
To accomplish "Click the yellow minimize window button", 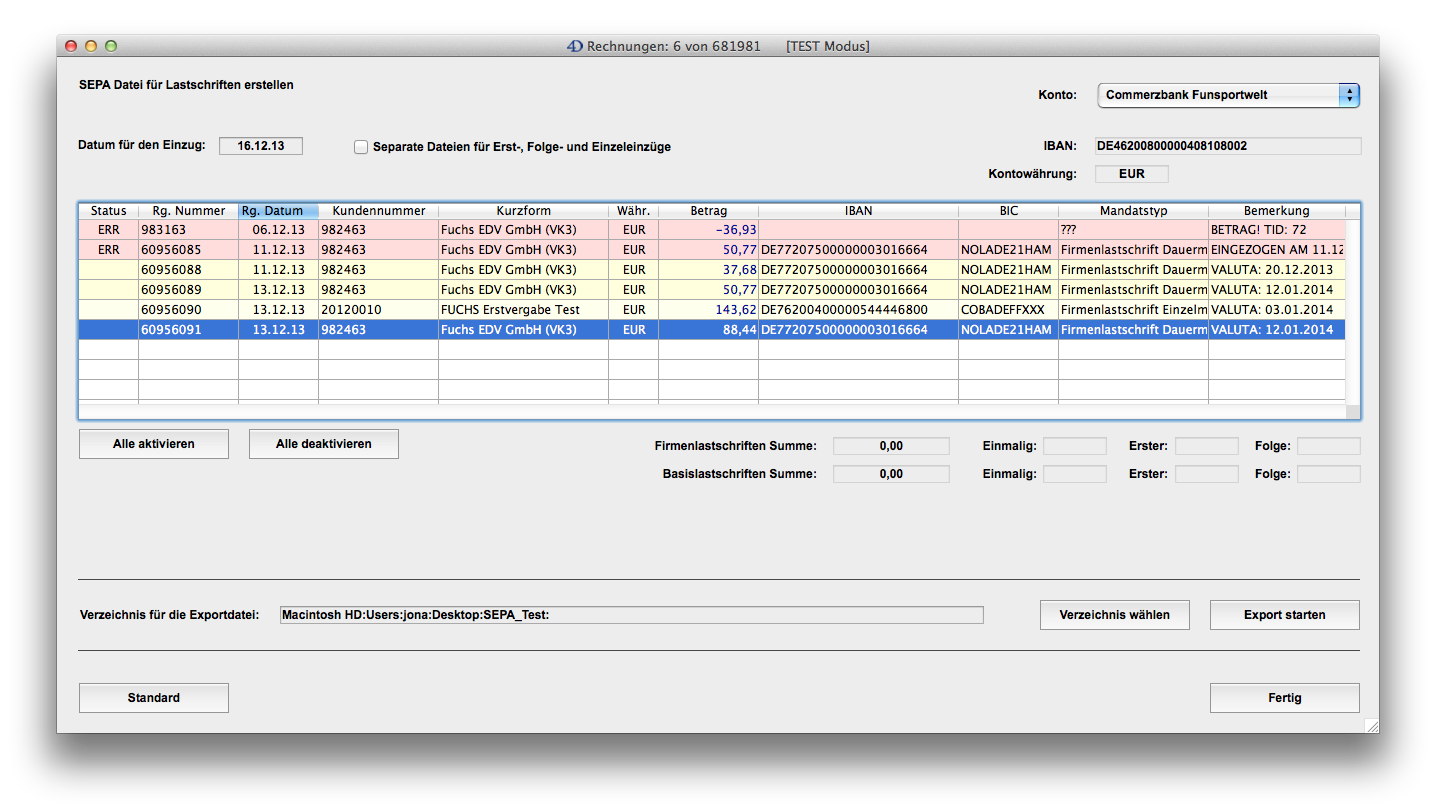I will [x=91, y=46].
